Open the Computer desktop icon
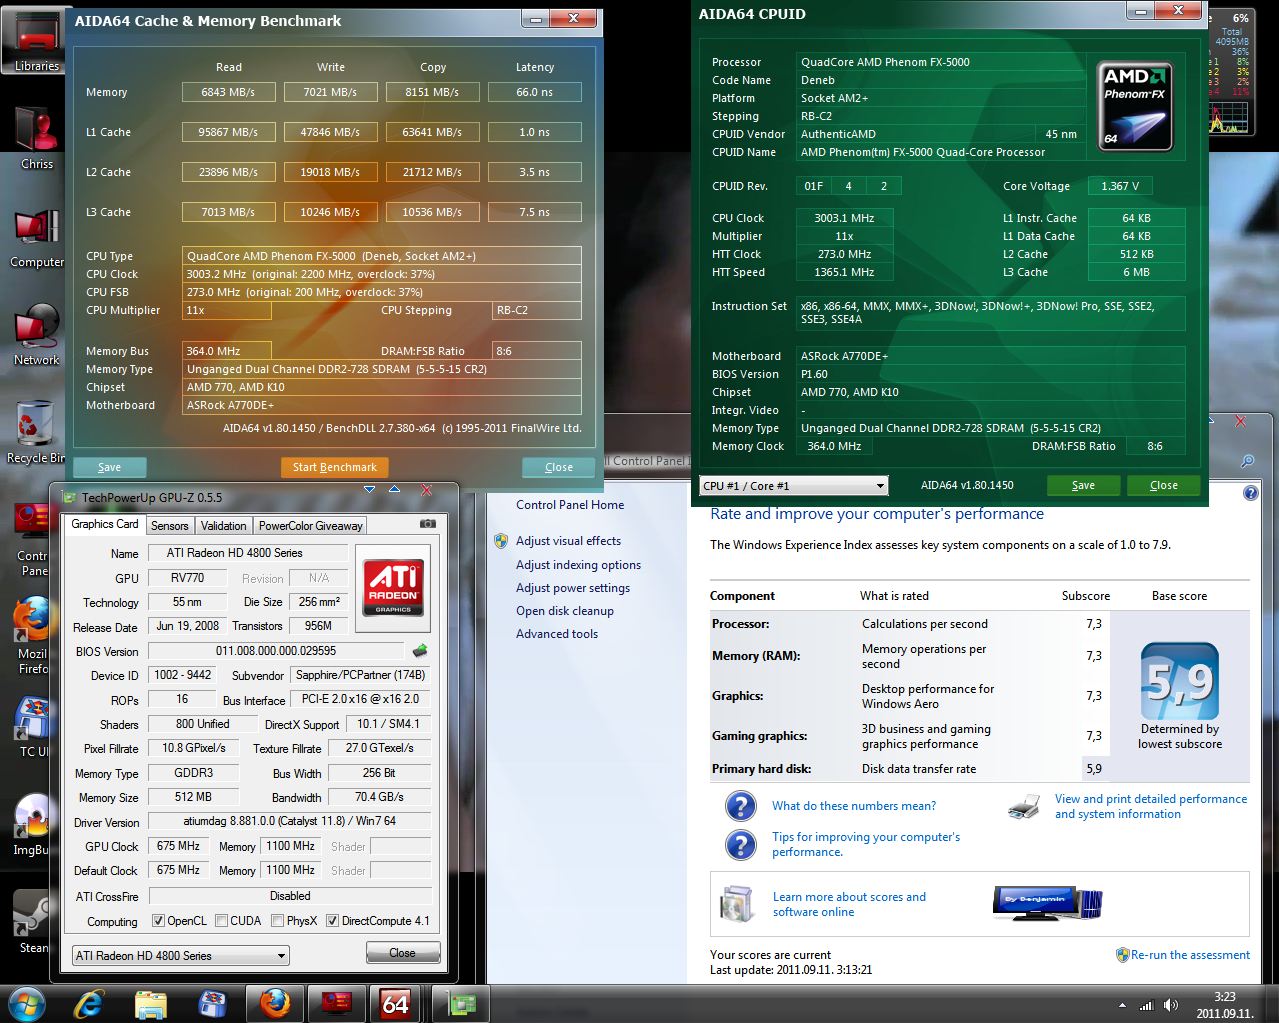The width and height of the screenshot is (1279, 1023). pos(37,236)
